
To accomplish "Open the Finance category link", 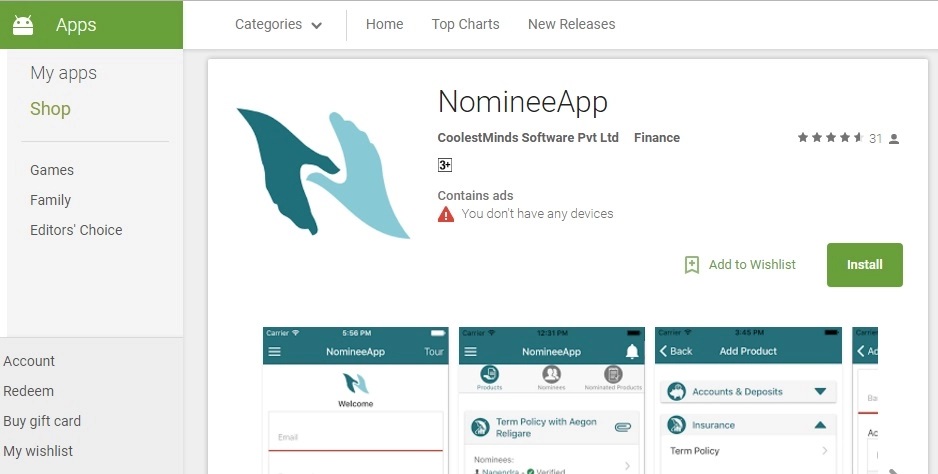I will (657, 138).
